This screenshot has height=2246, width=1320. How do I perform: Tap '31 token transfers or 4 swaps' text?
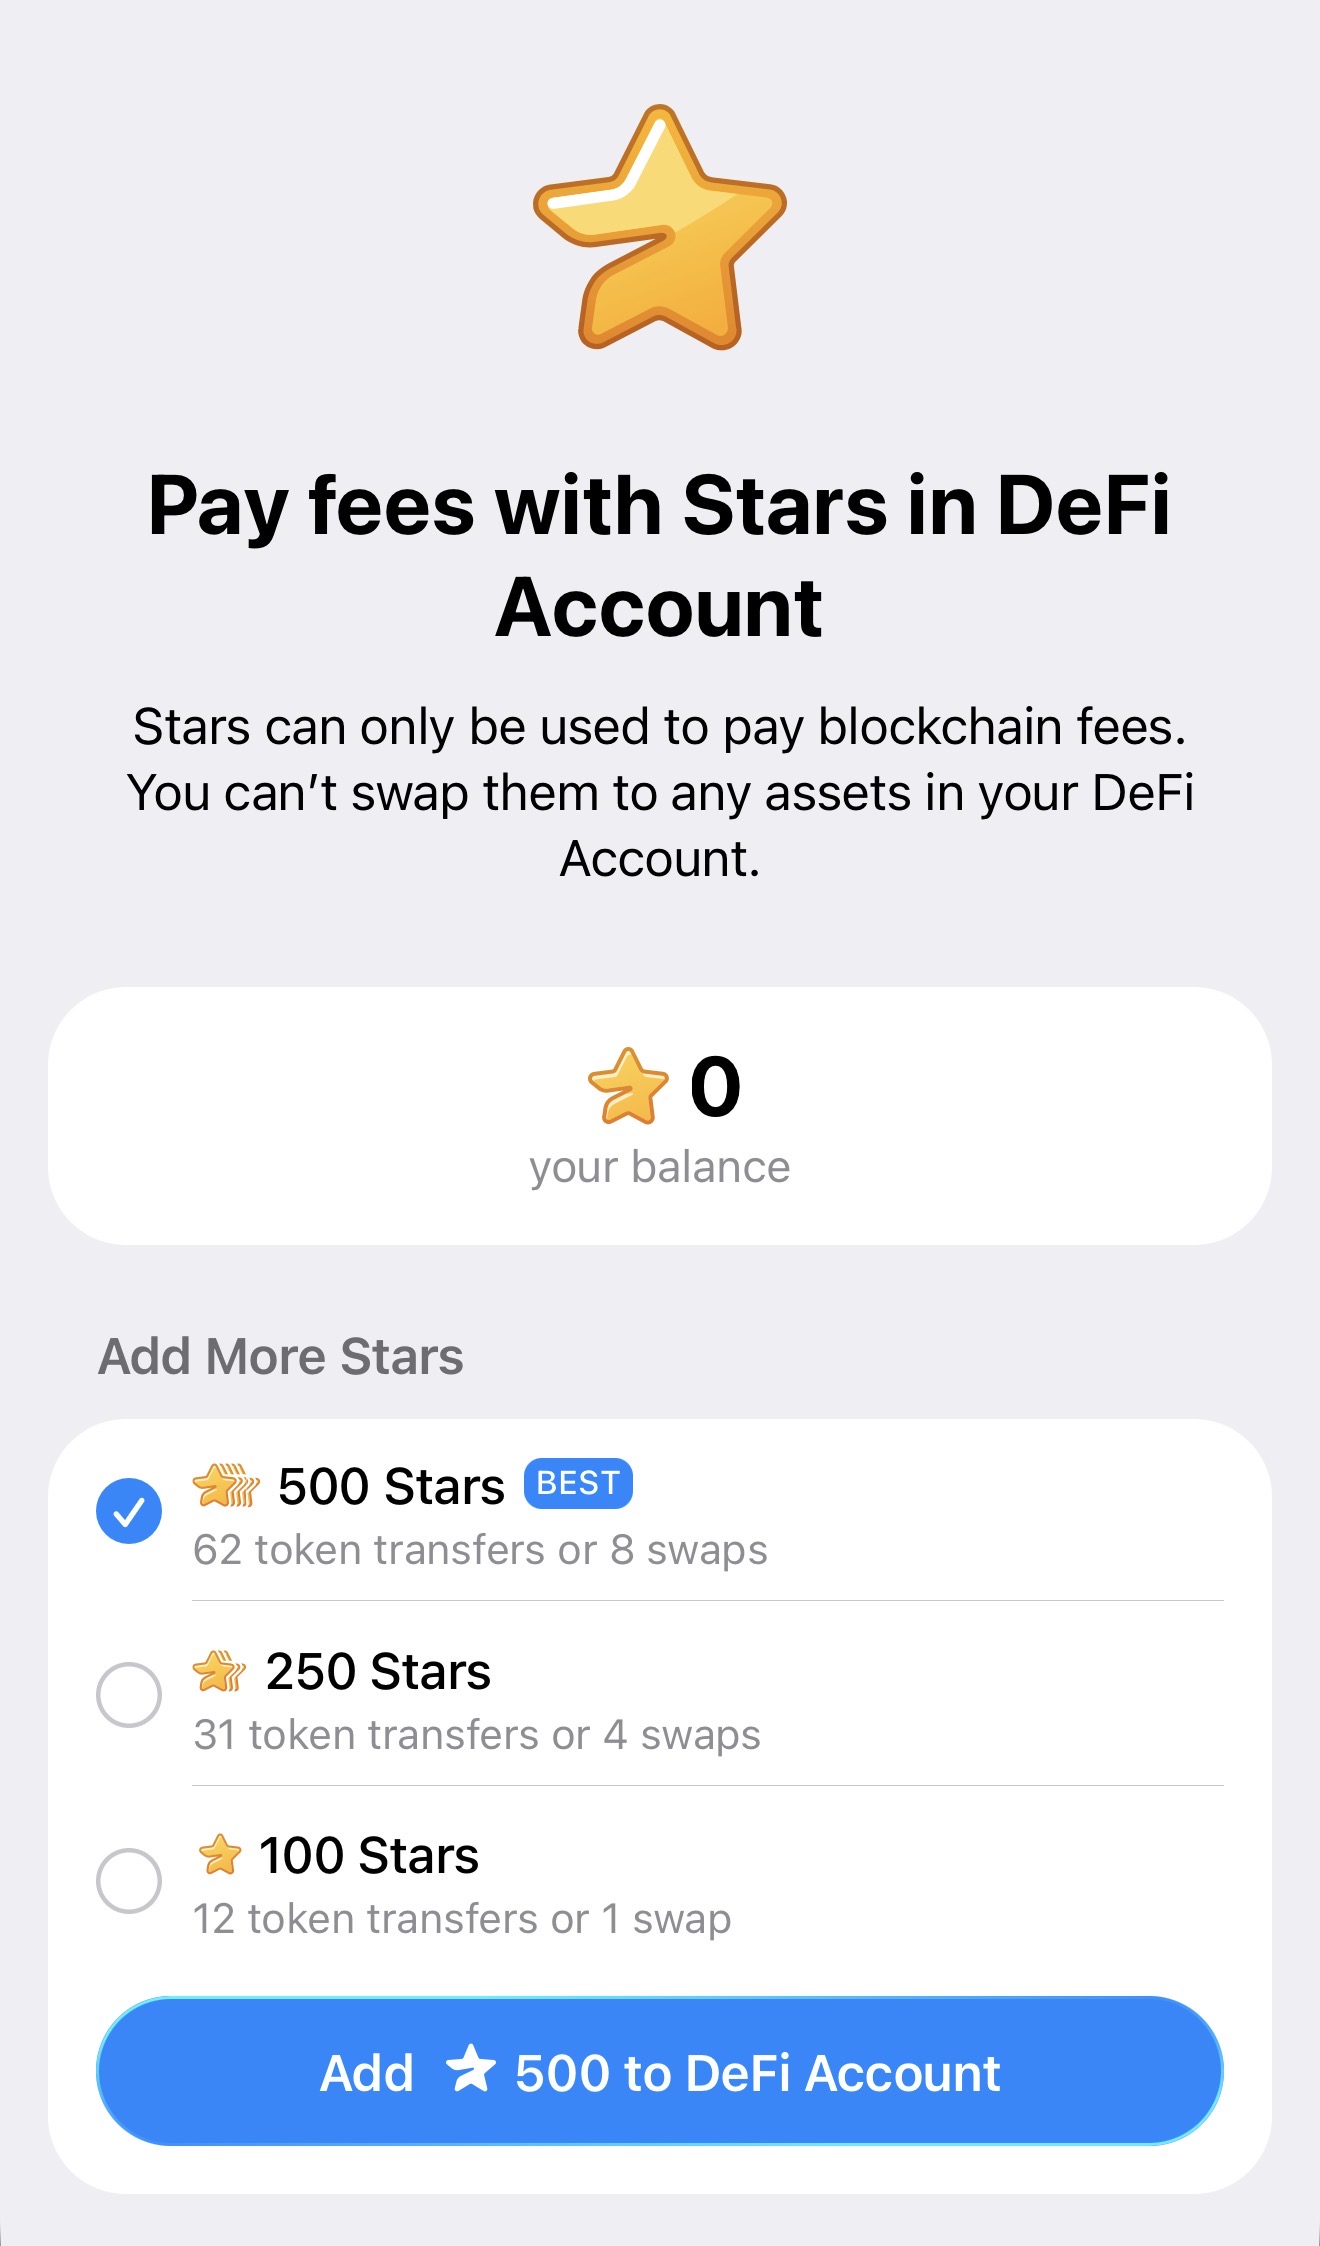click(477, 1735)
